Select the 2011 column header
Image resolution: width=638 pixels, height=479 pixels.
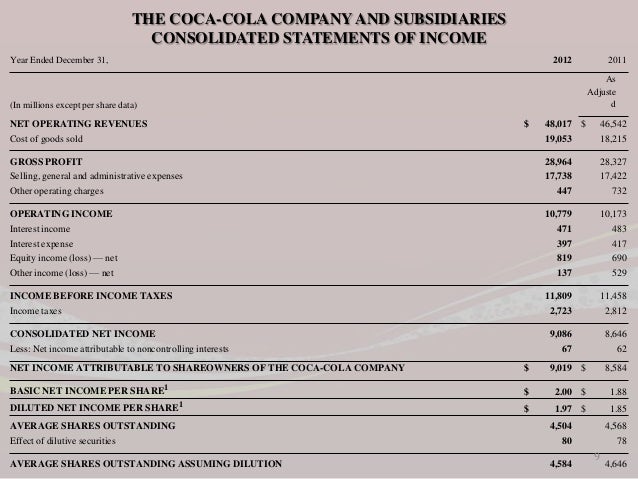[x=617, y=60]
